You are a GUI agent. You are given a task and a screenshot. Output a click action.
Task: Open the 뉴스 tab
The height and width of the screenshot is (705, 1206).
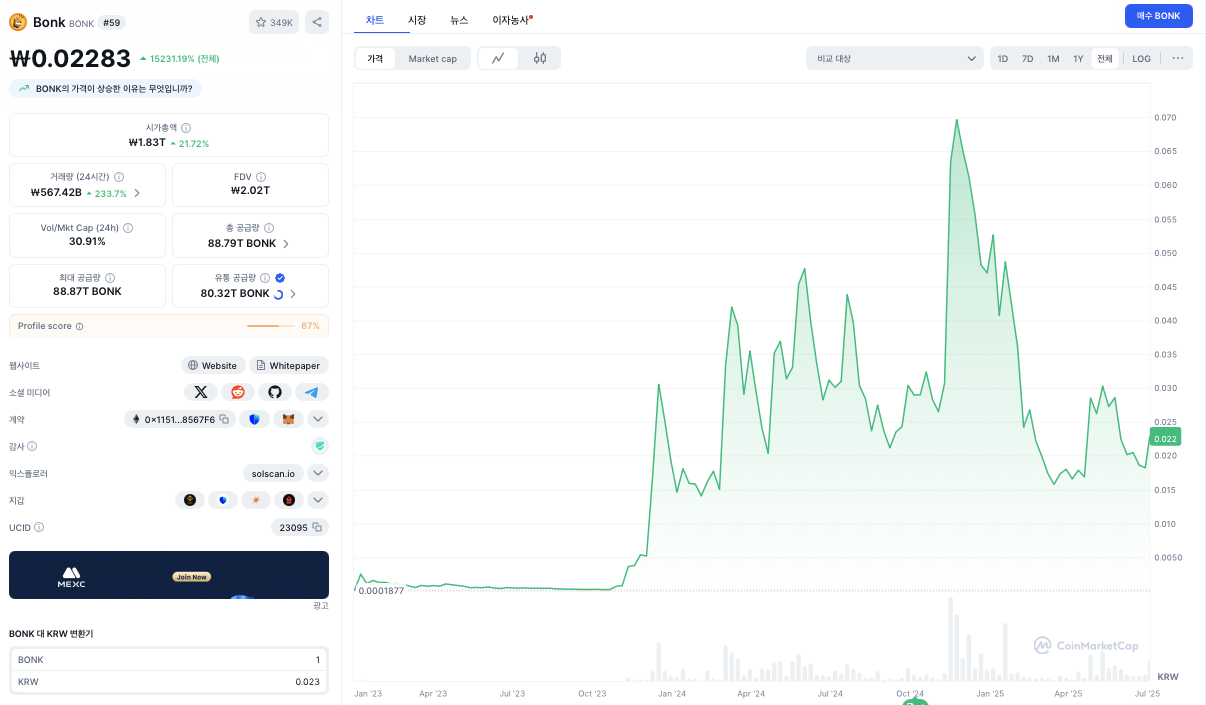click(459, 19)
